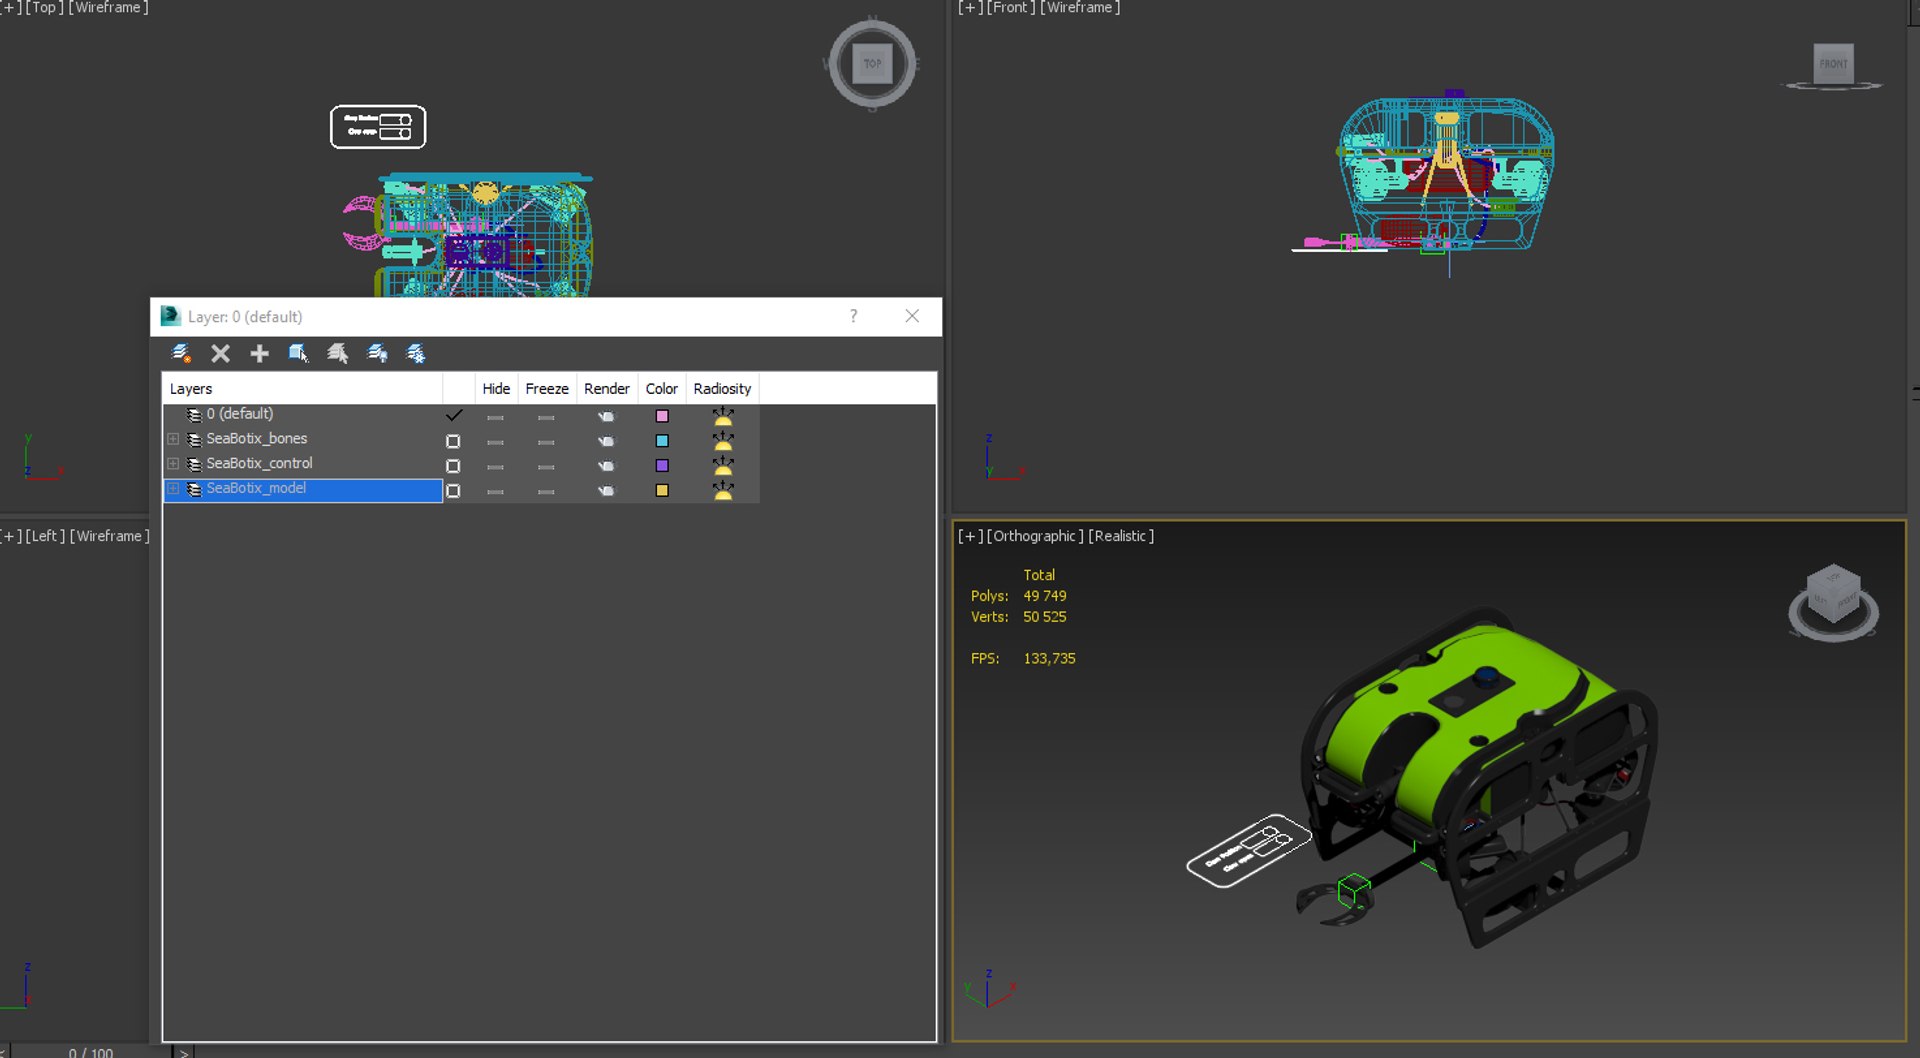Make SeaBotix_model the current layer

453,491
